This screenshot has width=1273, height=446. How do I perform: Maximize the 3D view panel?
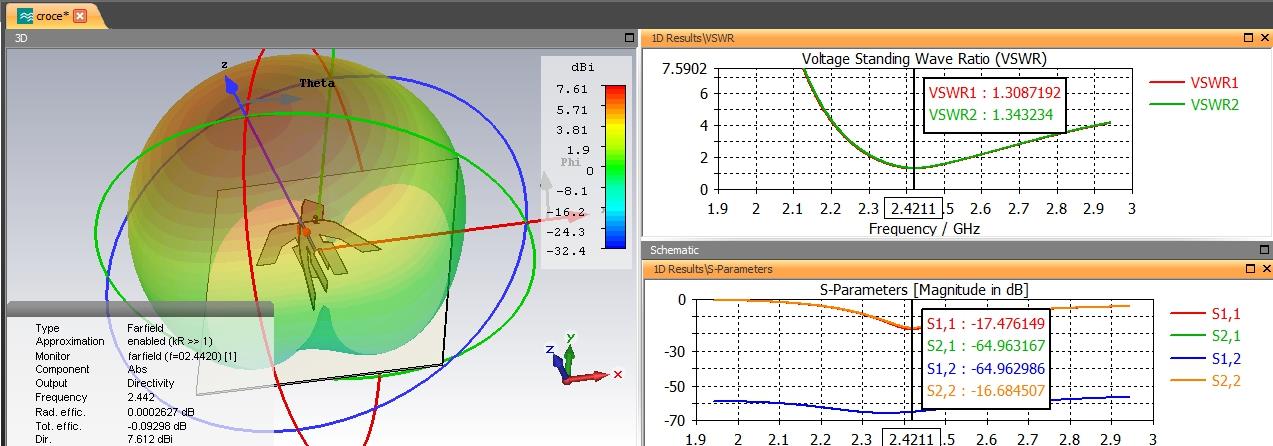(629, 38)
